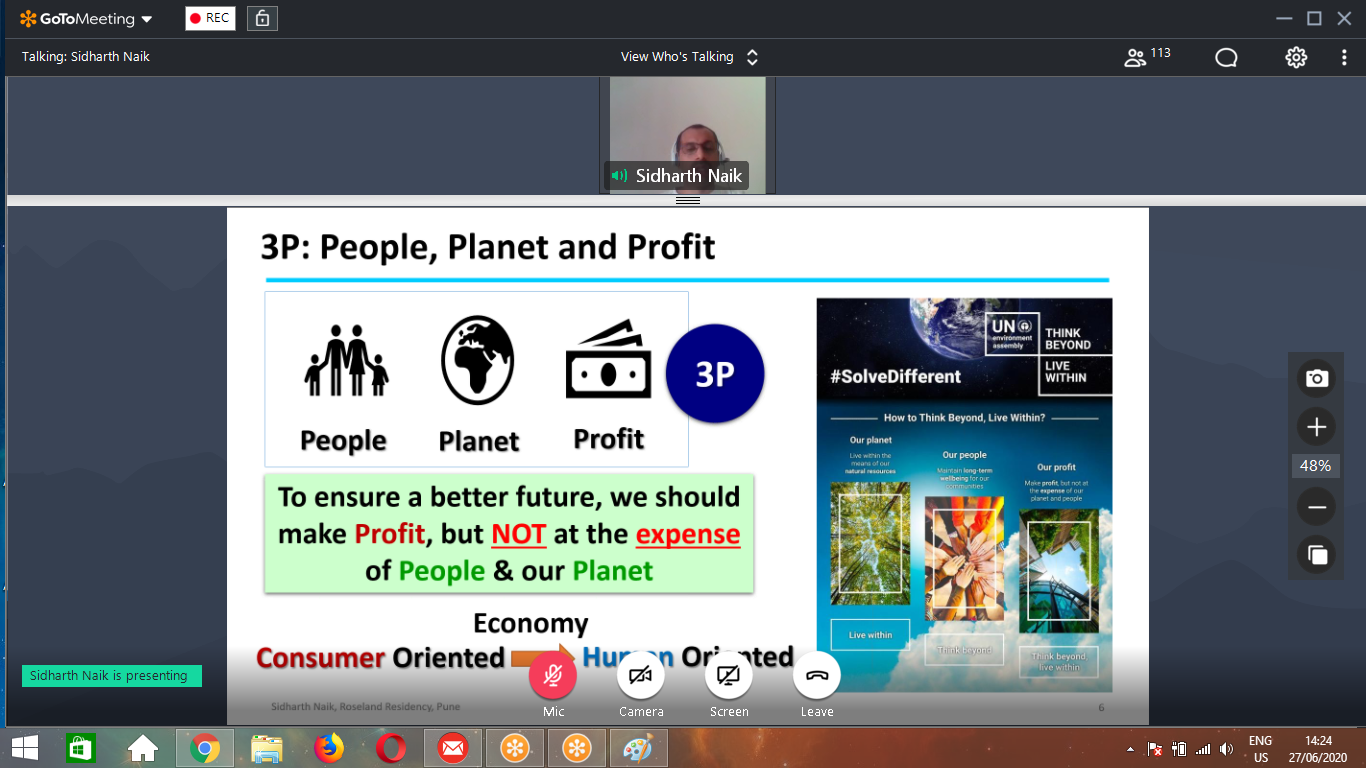Click the zoom out minus button

point(1316,506)
